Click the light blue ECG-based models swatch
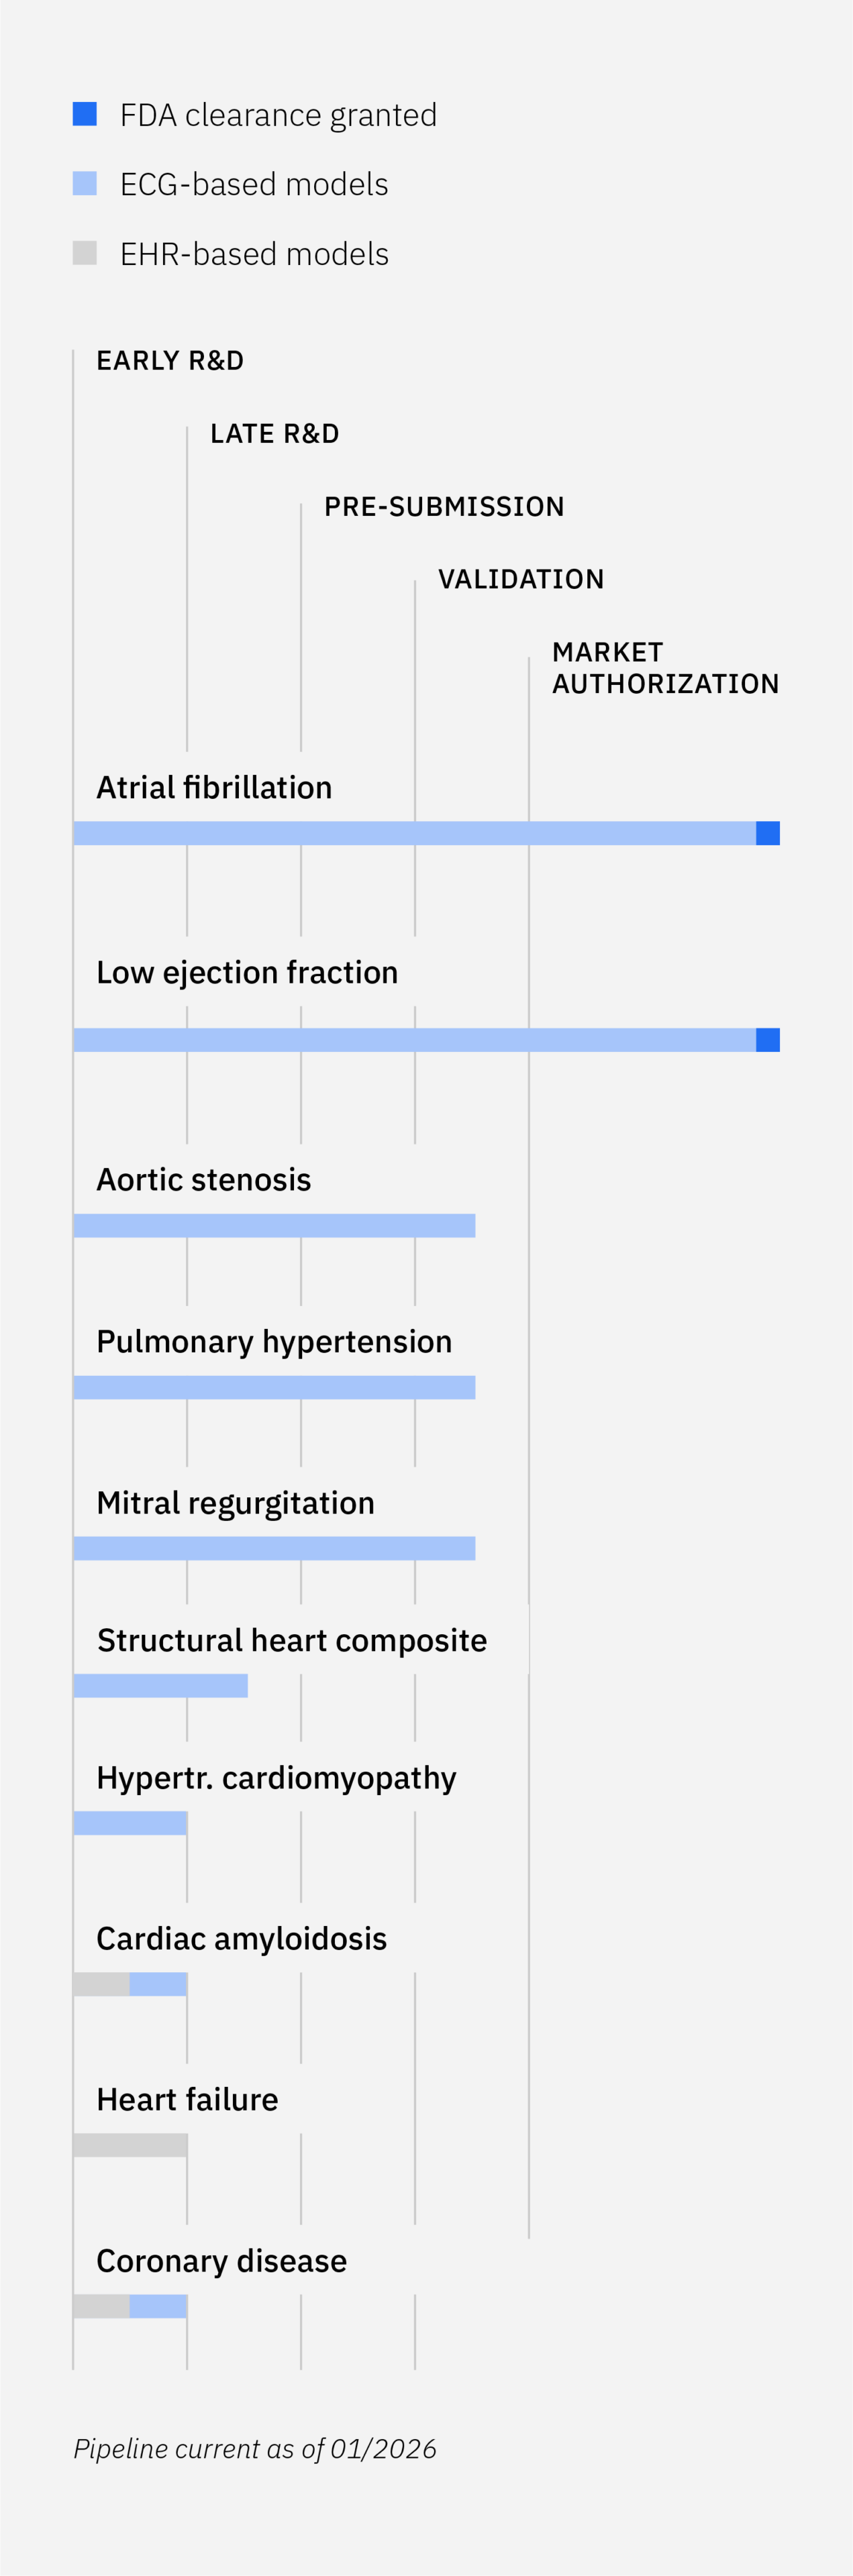Viewport: 853px width, 2576px height. coord(85,183)
